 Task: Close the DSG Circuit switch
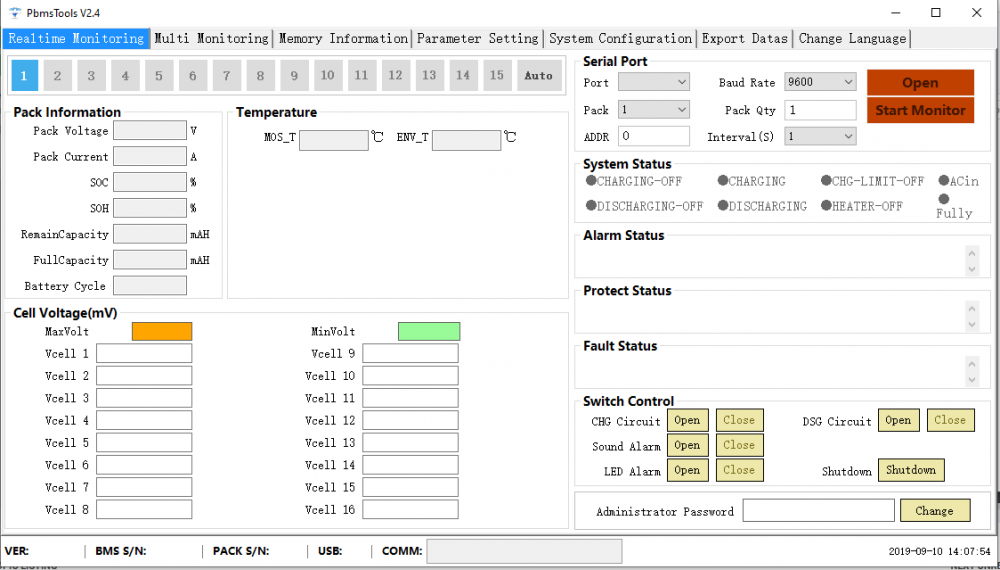click(x=950, y=420)
